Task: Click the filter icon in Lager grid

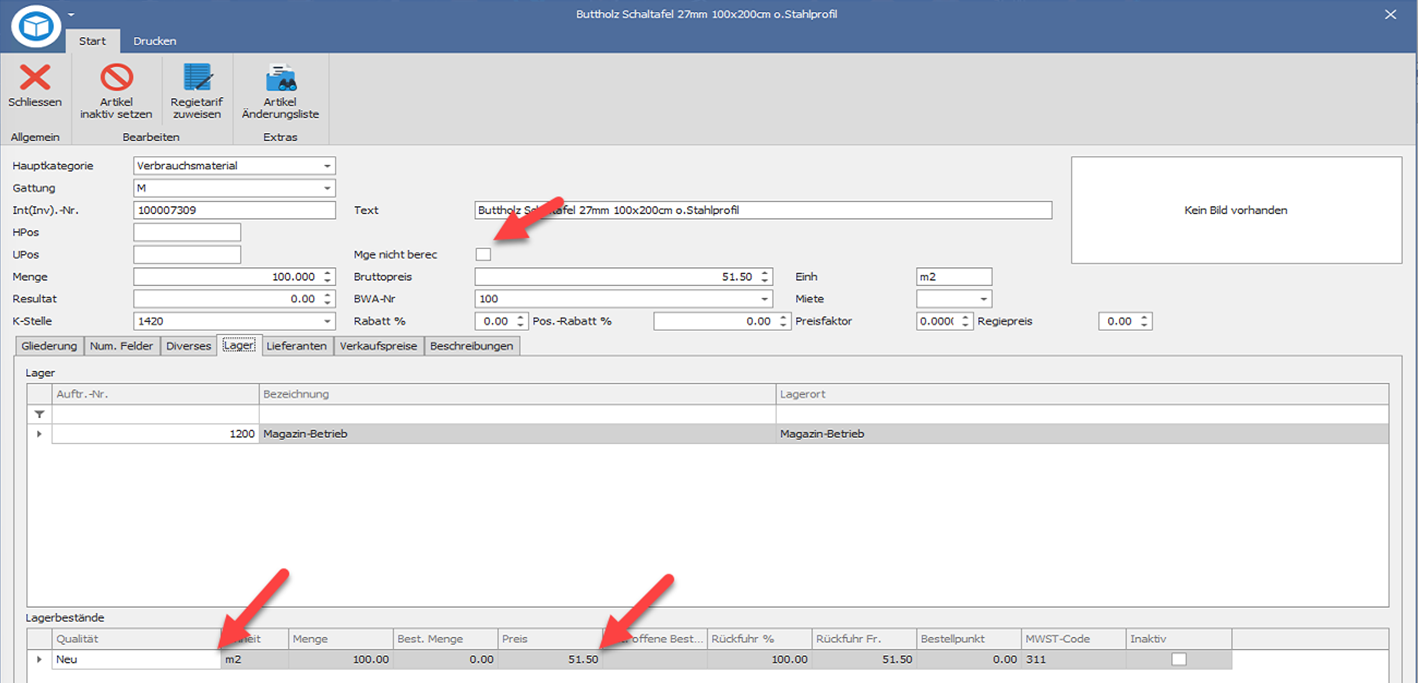Action: pyautogui.click(x=39, y=414)
